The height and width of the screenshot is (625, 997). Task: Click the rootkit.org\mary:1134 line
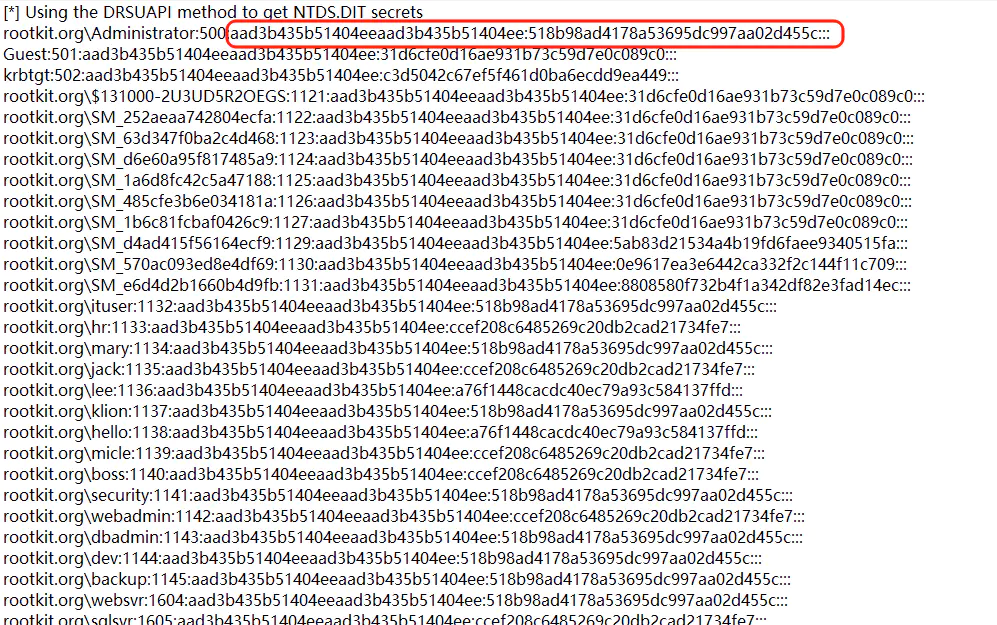388,348
